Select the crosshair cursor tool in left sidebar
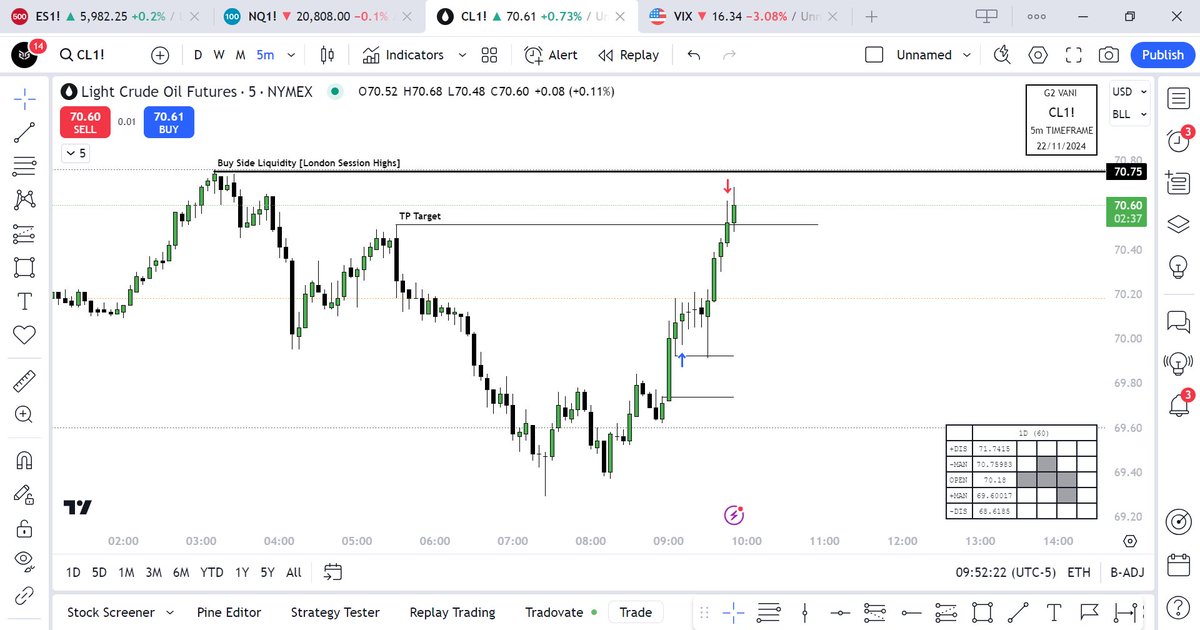This screenshot has height=630, width=1200. (25, 97)
